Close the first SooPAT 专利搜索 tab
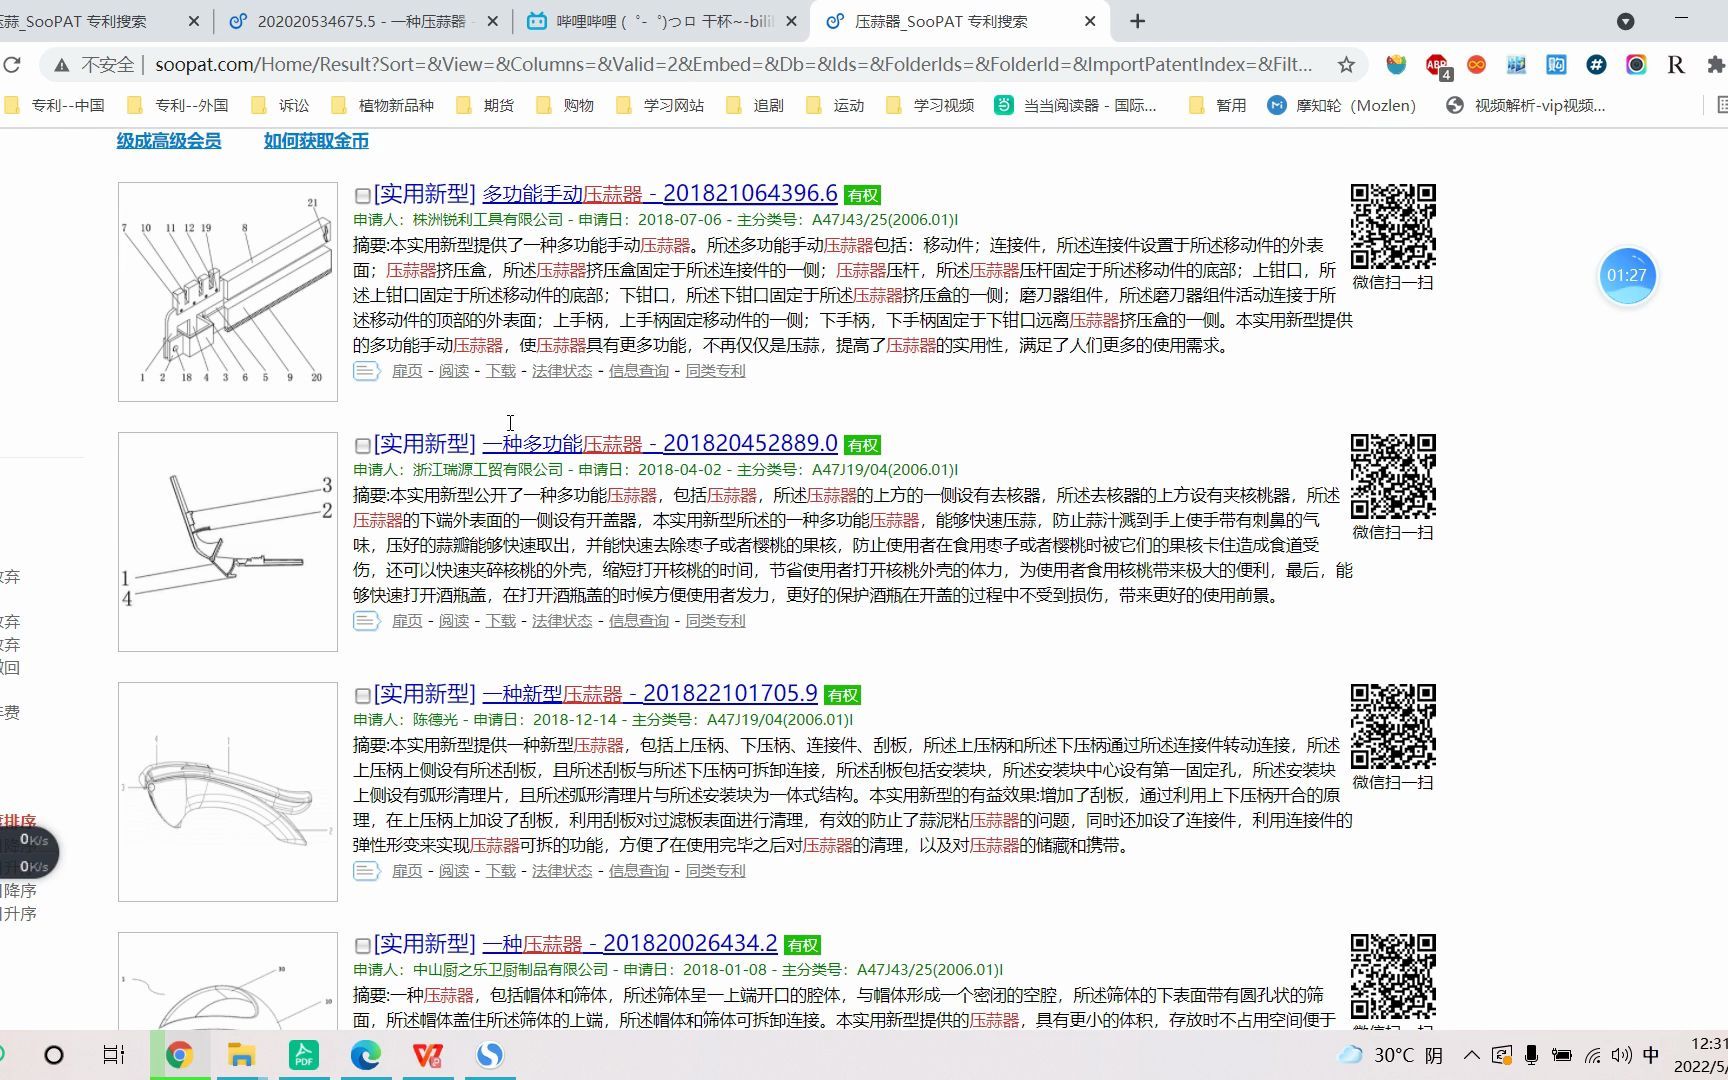 (194, 21)
